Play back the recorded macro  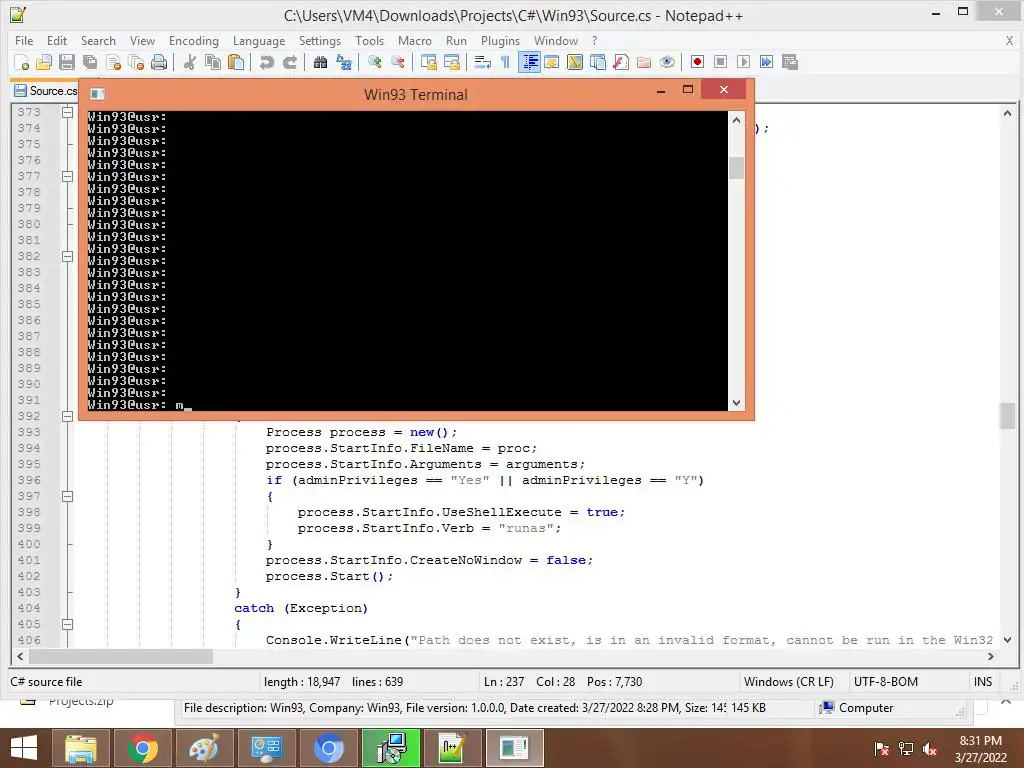(x=743, y=62)
